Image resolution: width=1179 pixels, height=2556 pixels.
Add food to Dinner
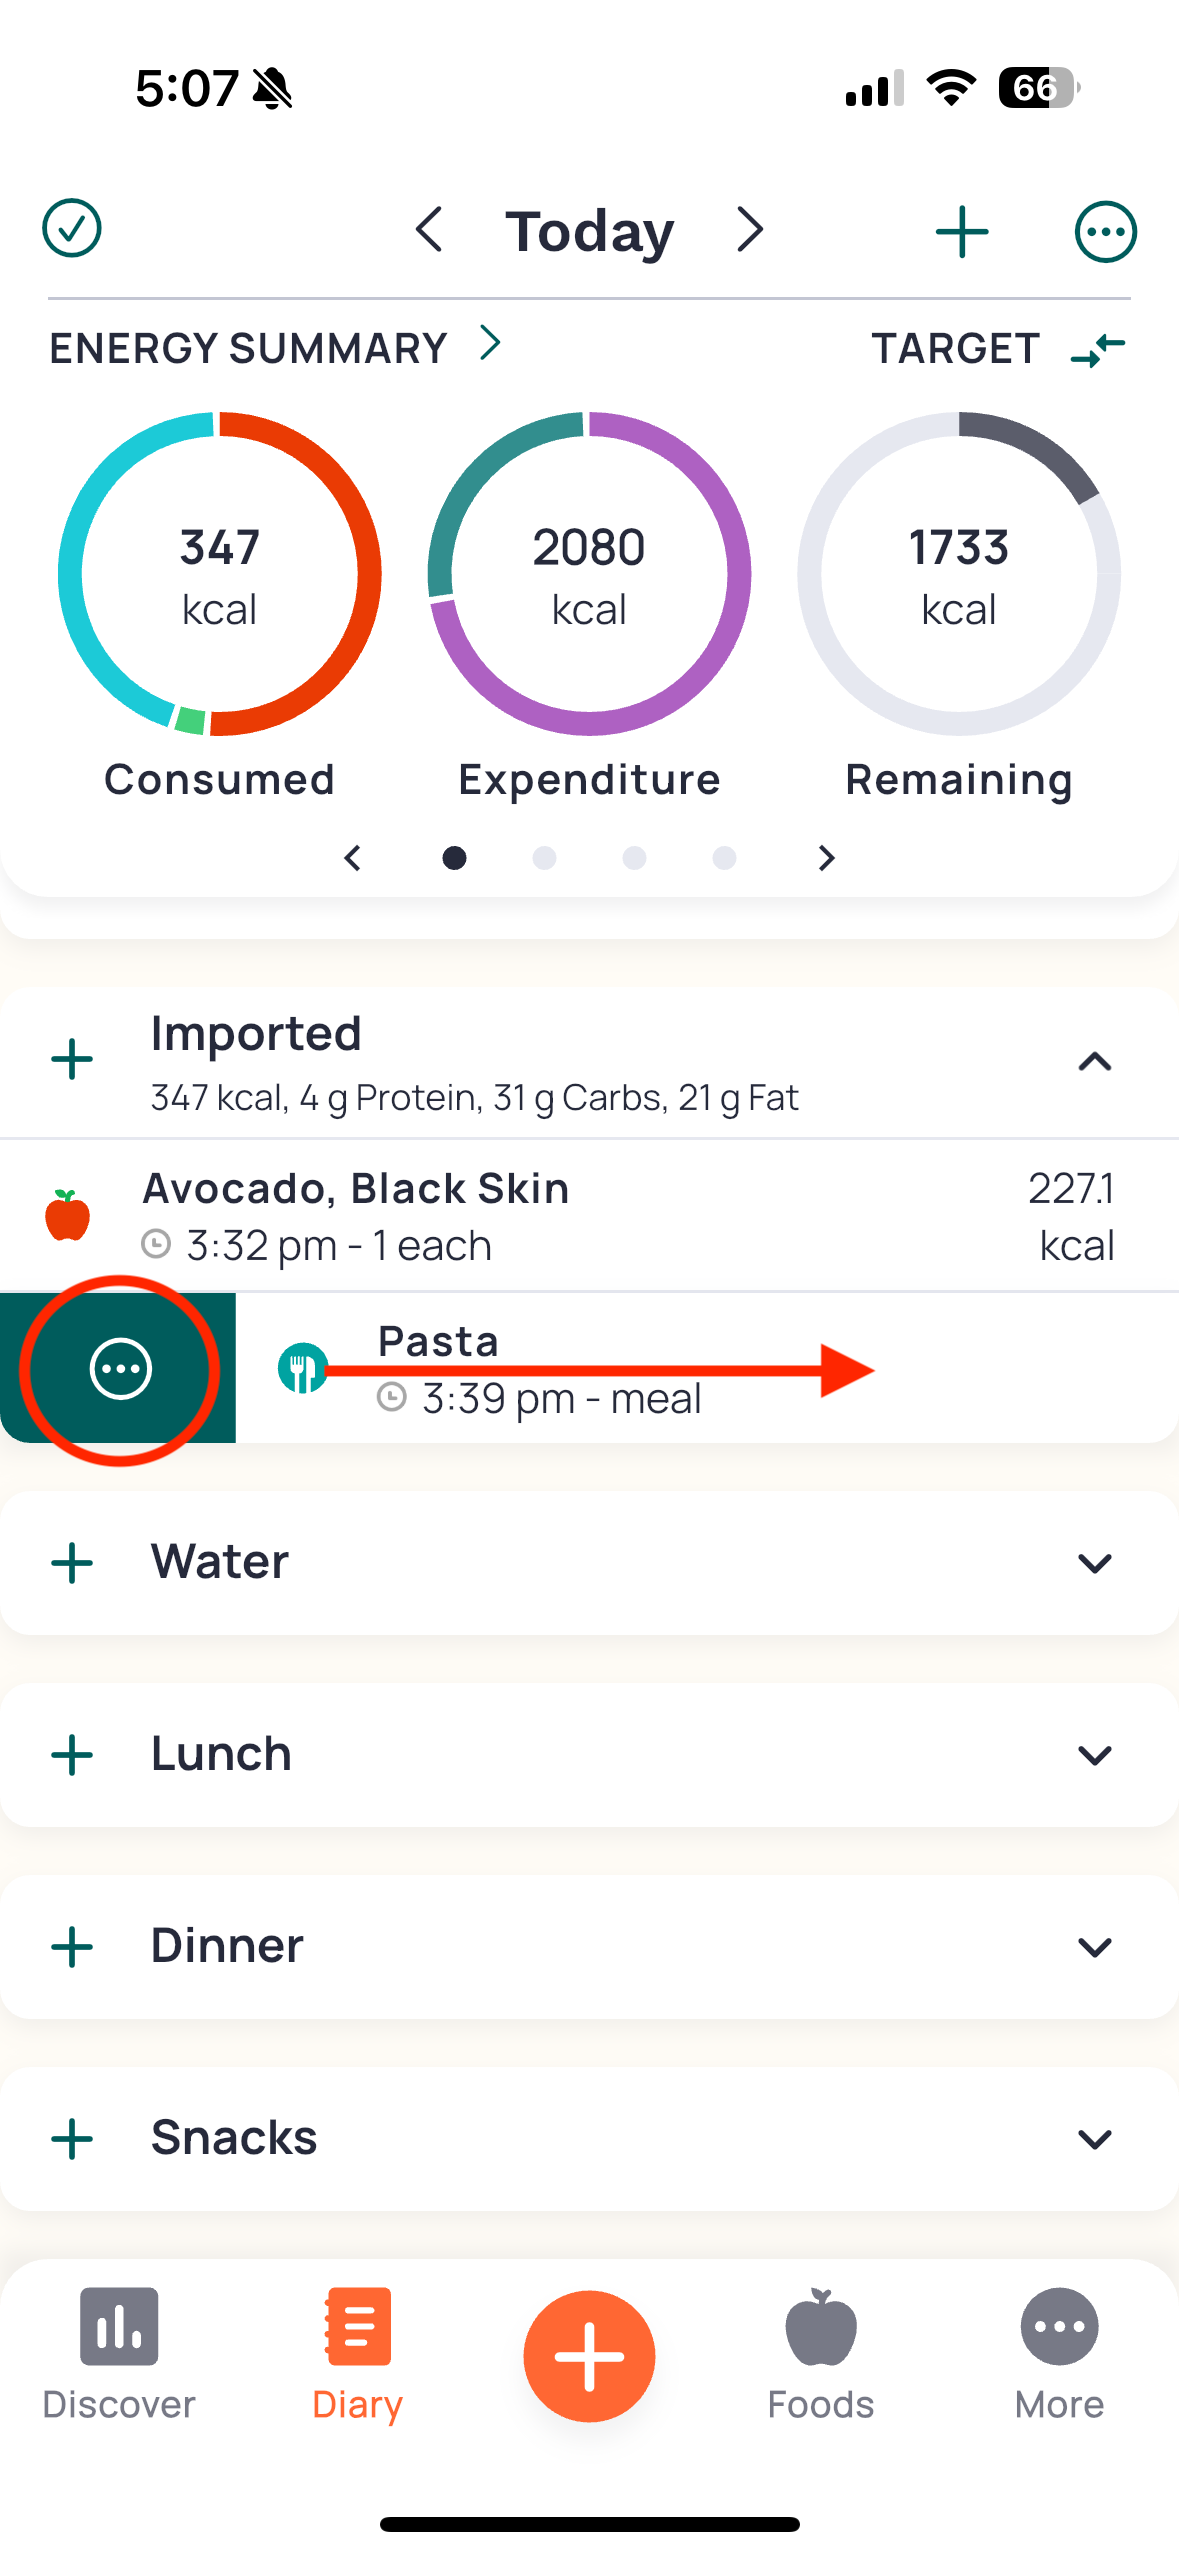(x=72, y=1947)
